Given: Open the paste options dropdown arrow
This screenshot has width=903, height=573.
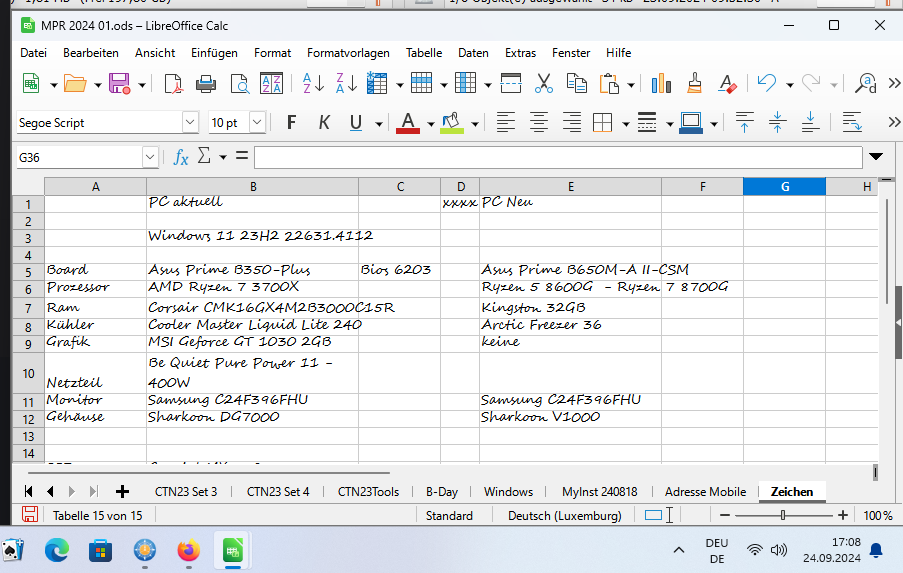Looking at the screenshot, I should (x=631, y=85).
